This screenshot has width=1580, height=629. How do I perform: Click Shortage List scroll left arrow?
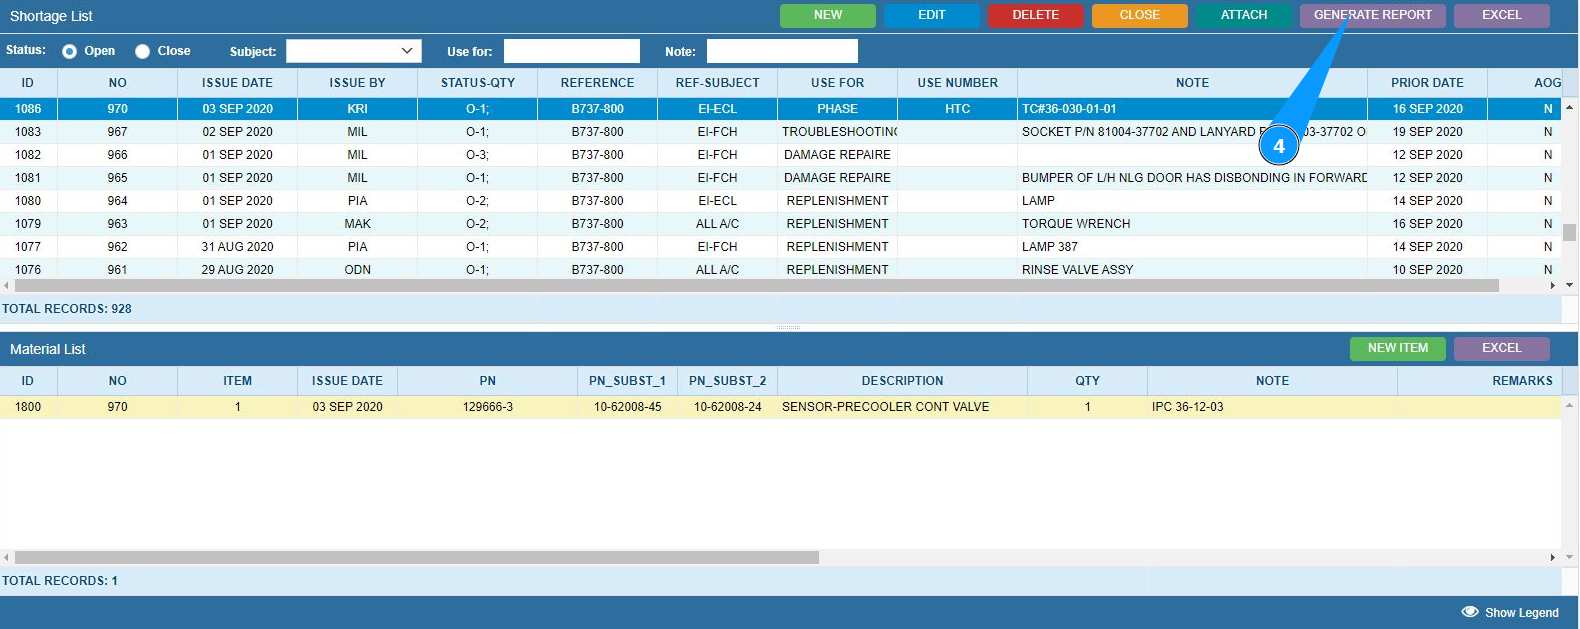(x=7, y=286)
